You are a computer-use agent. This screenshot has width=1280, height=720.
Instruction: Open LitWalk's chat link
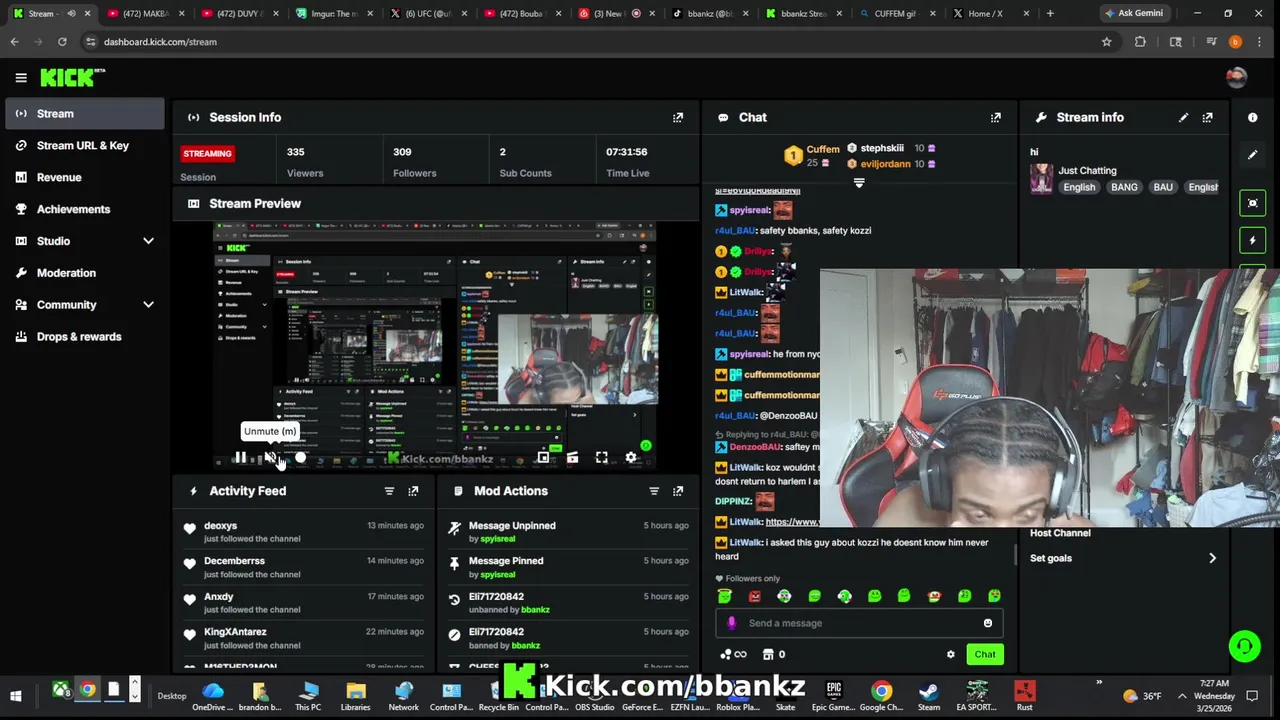click(x=792, y=522)
